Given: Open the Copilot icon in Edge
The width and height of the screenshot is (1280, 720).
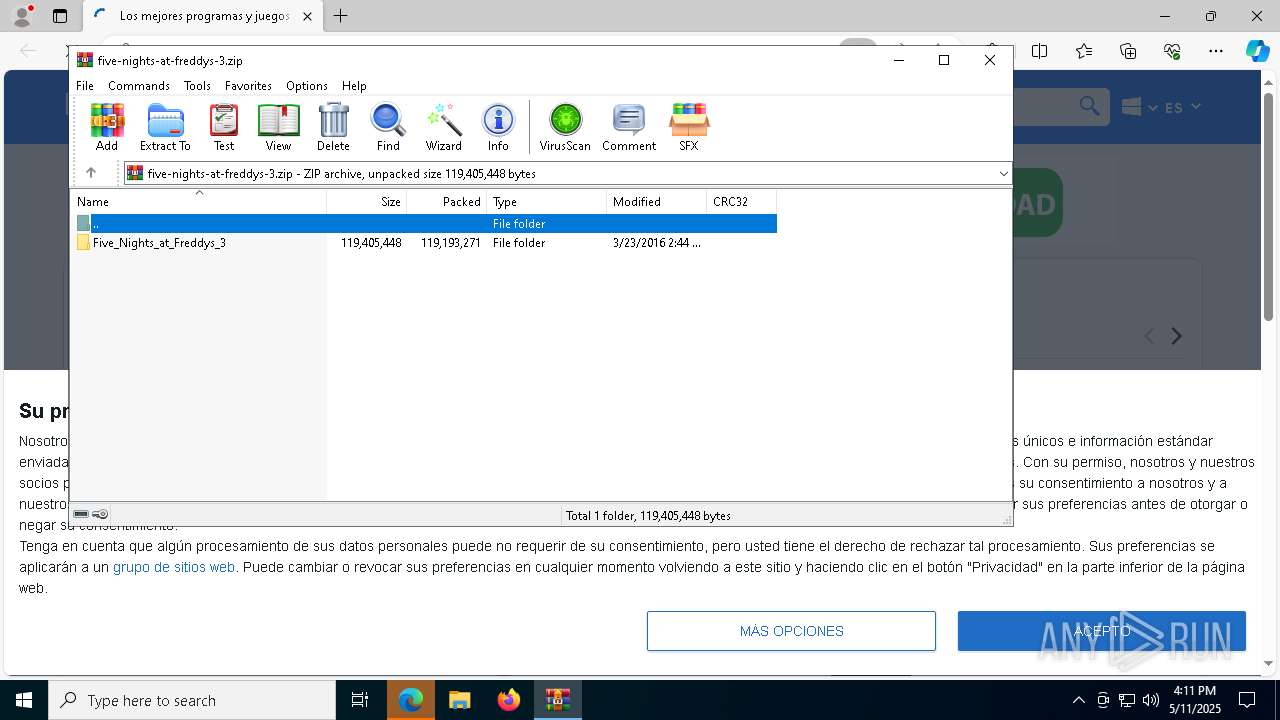Looking at the screenshot, I should [1257, 51].
